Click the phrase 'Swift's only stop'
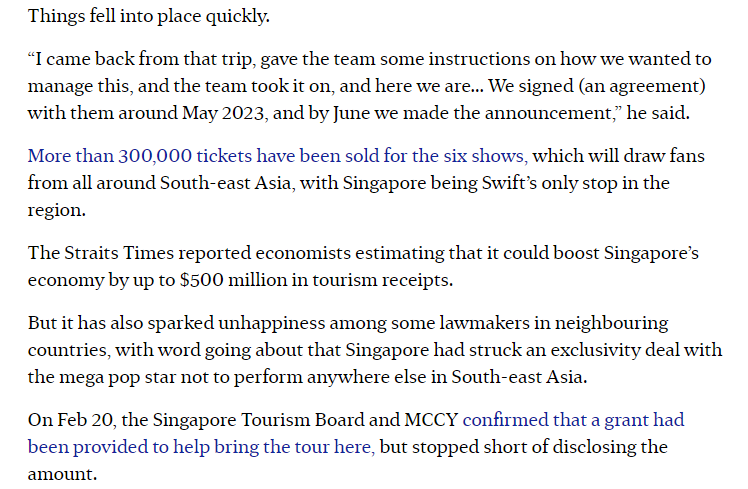Viewport: 748px width, 489px height. point(535,183)
